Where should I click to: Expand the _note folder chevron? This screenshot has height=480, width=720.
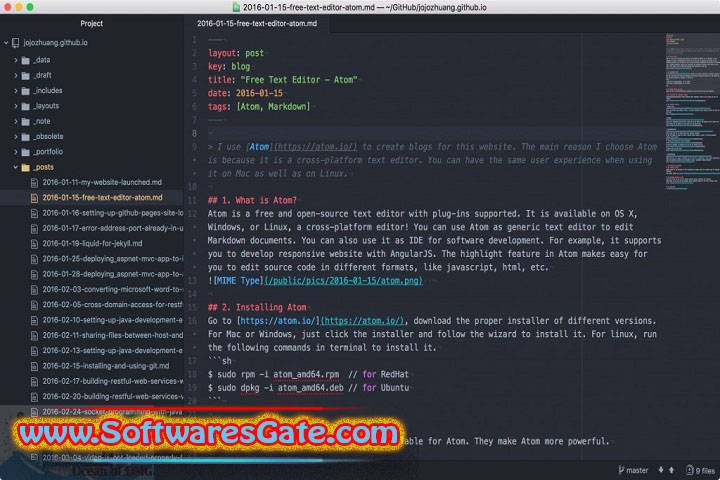tap(16, 122)
